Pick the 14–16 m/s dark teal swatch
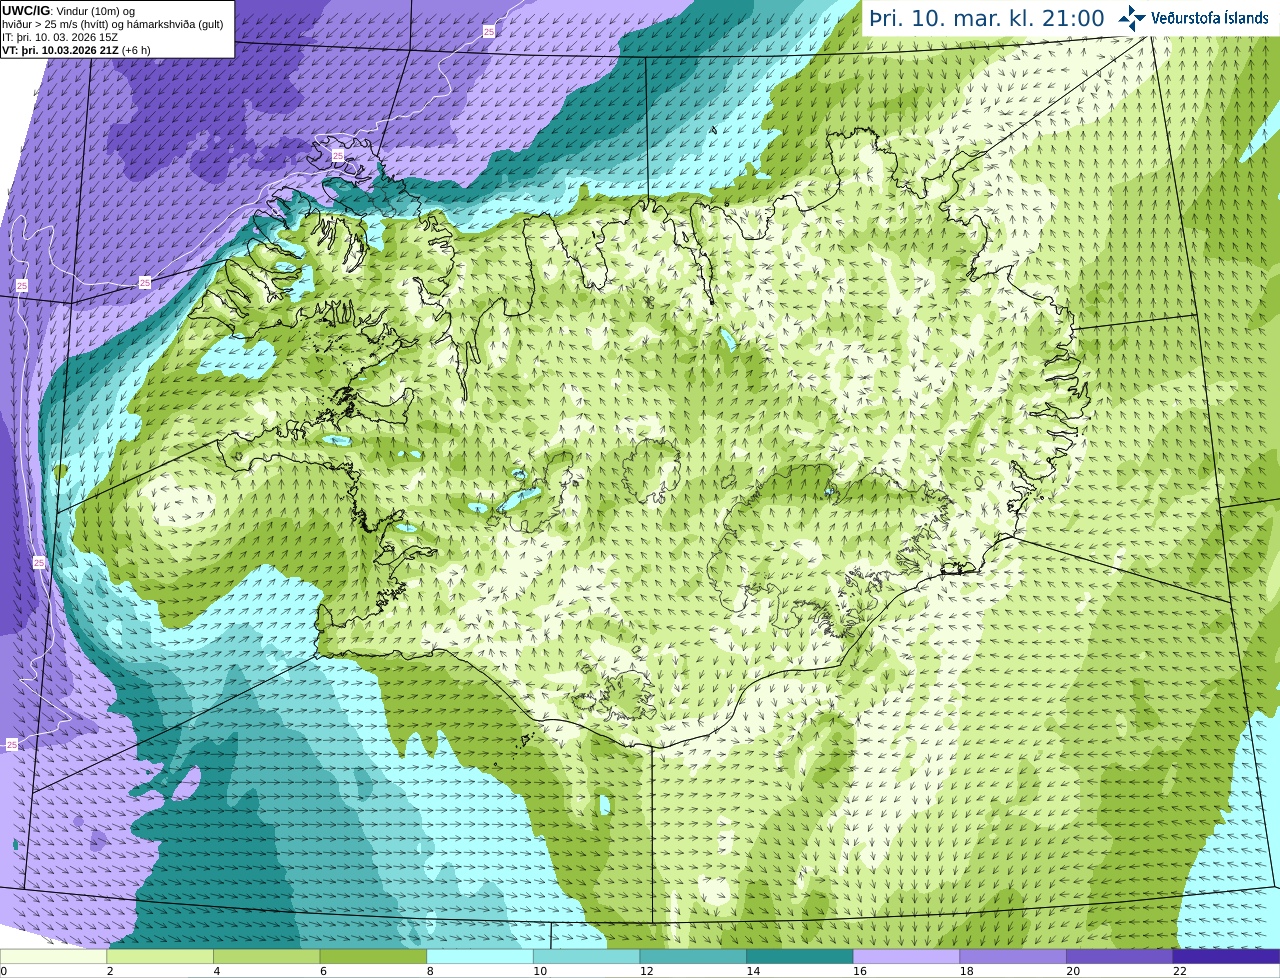The height and width of the screenshot is (978, 1280). pos(800,956)
